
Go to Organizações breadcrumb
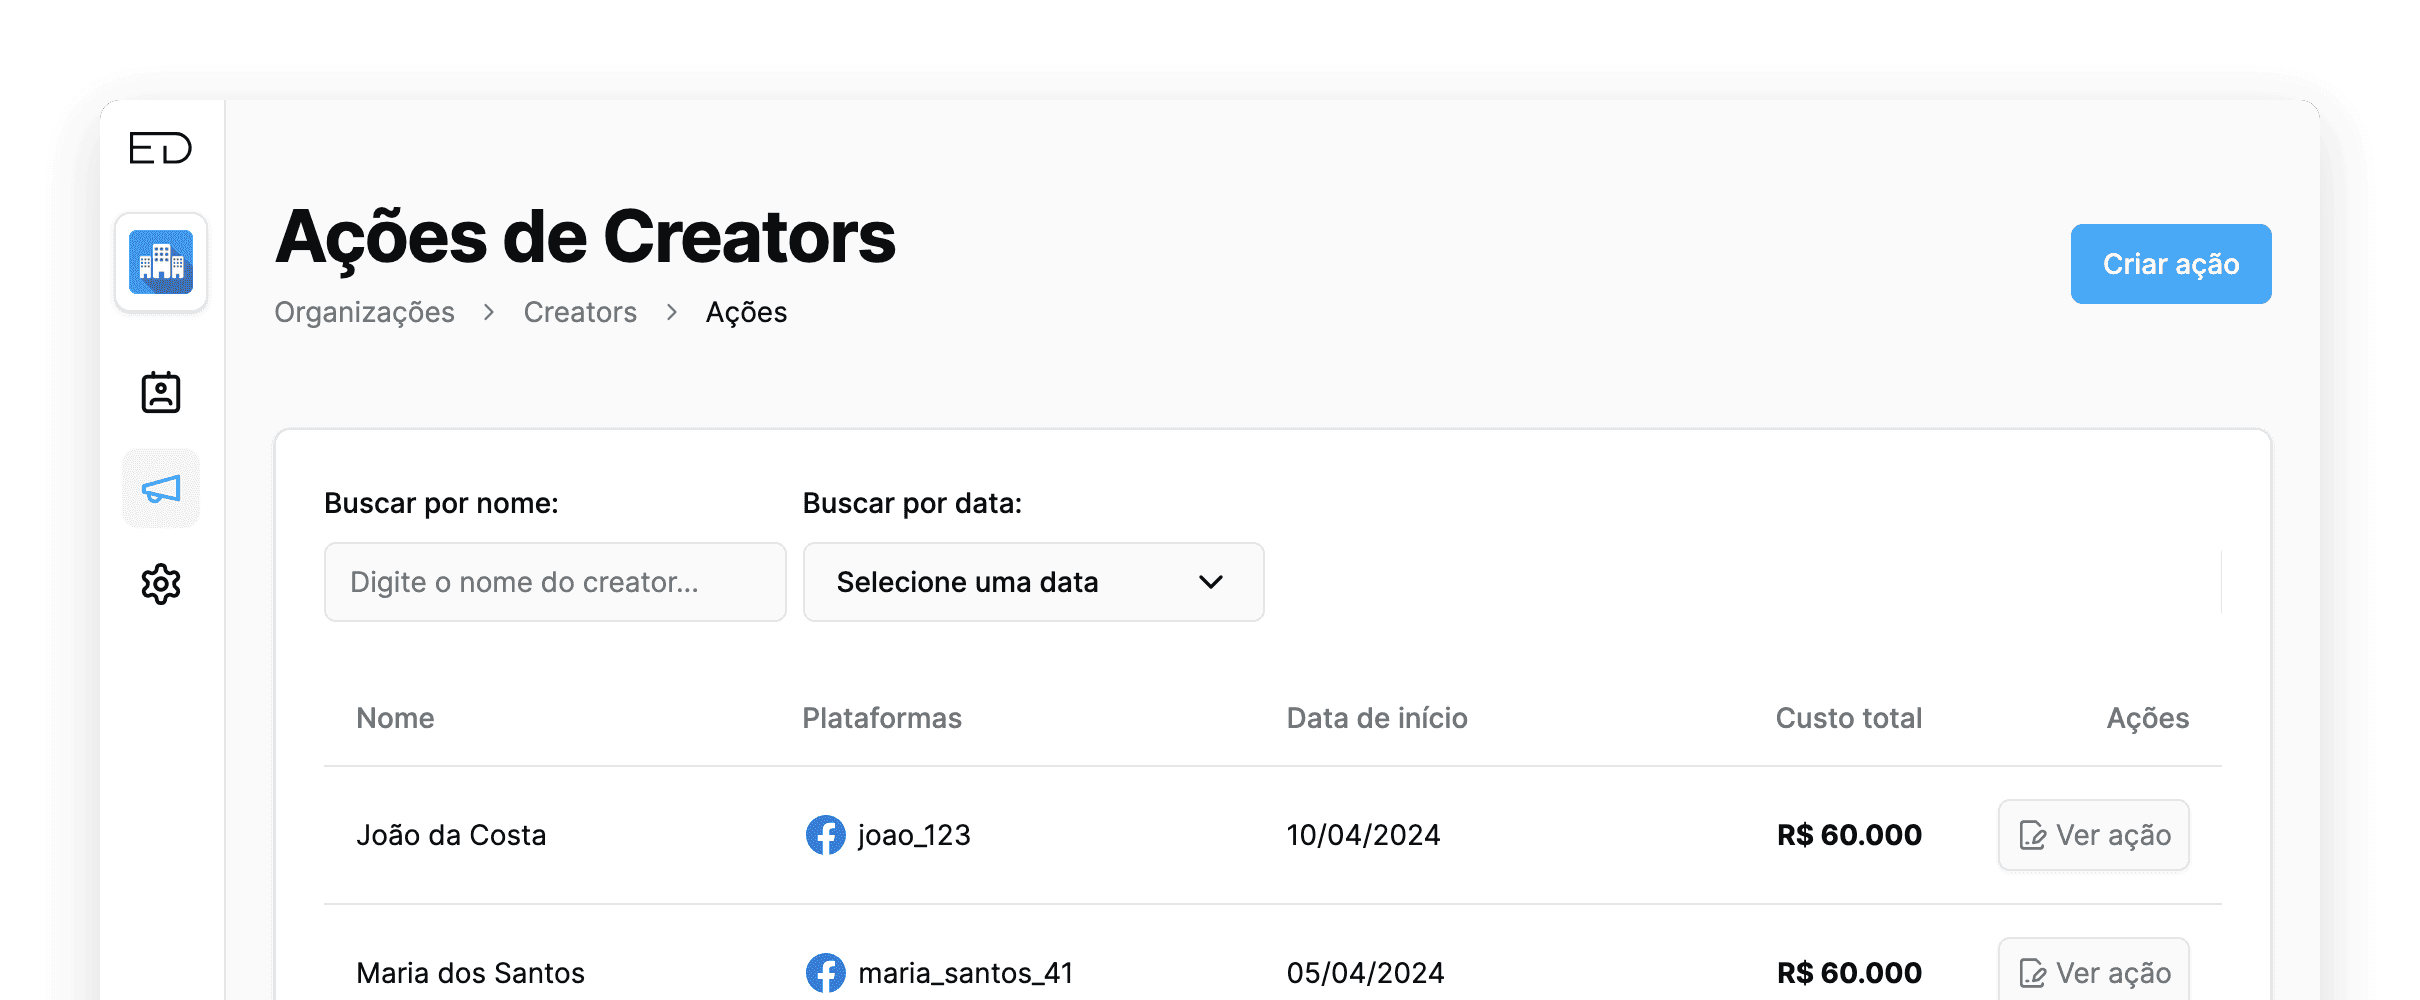tap(364, 313)
